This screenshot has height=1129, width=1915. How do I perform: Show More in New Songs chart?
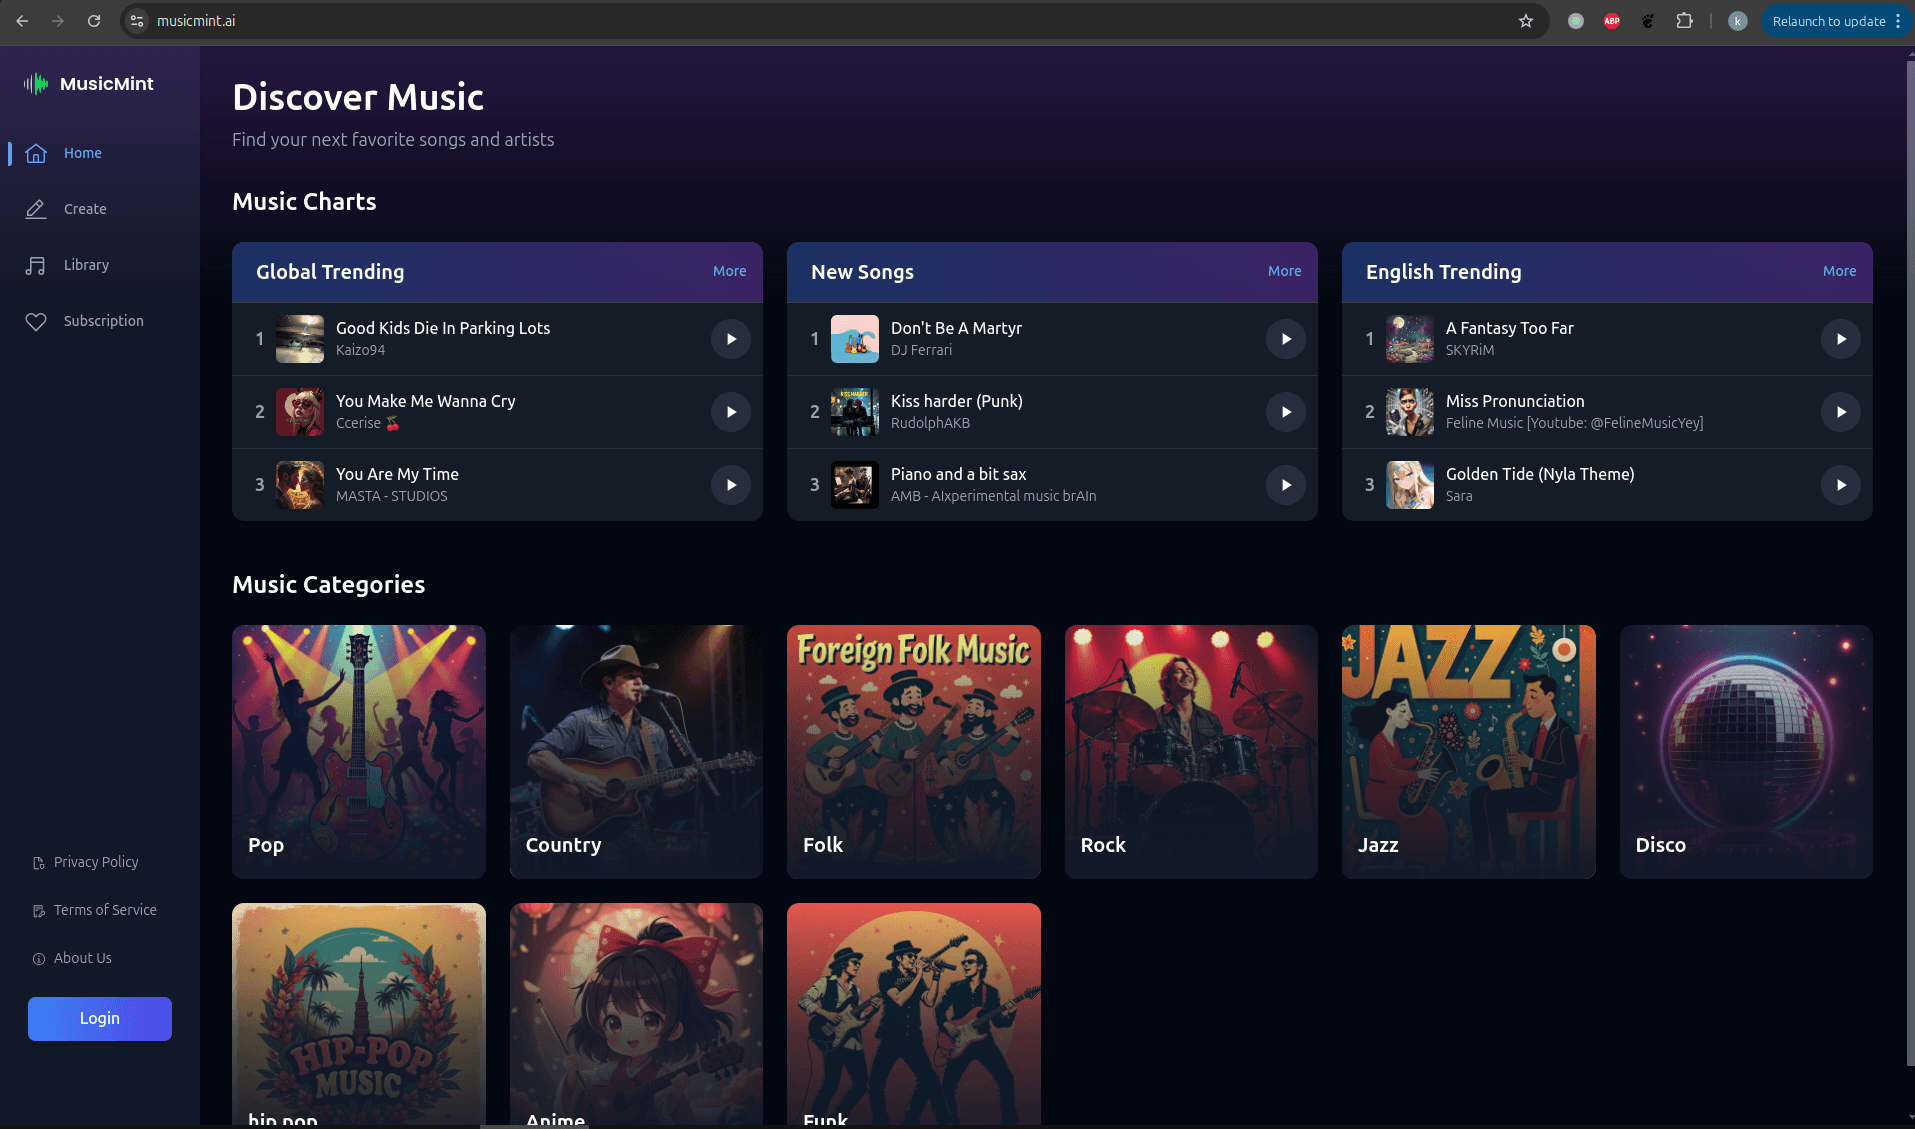[1284, 271]
